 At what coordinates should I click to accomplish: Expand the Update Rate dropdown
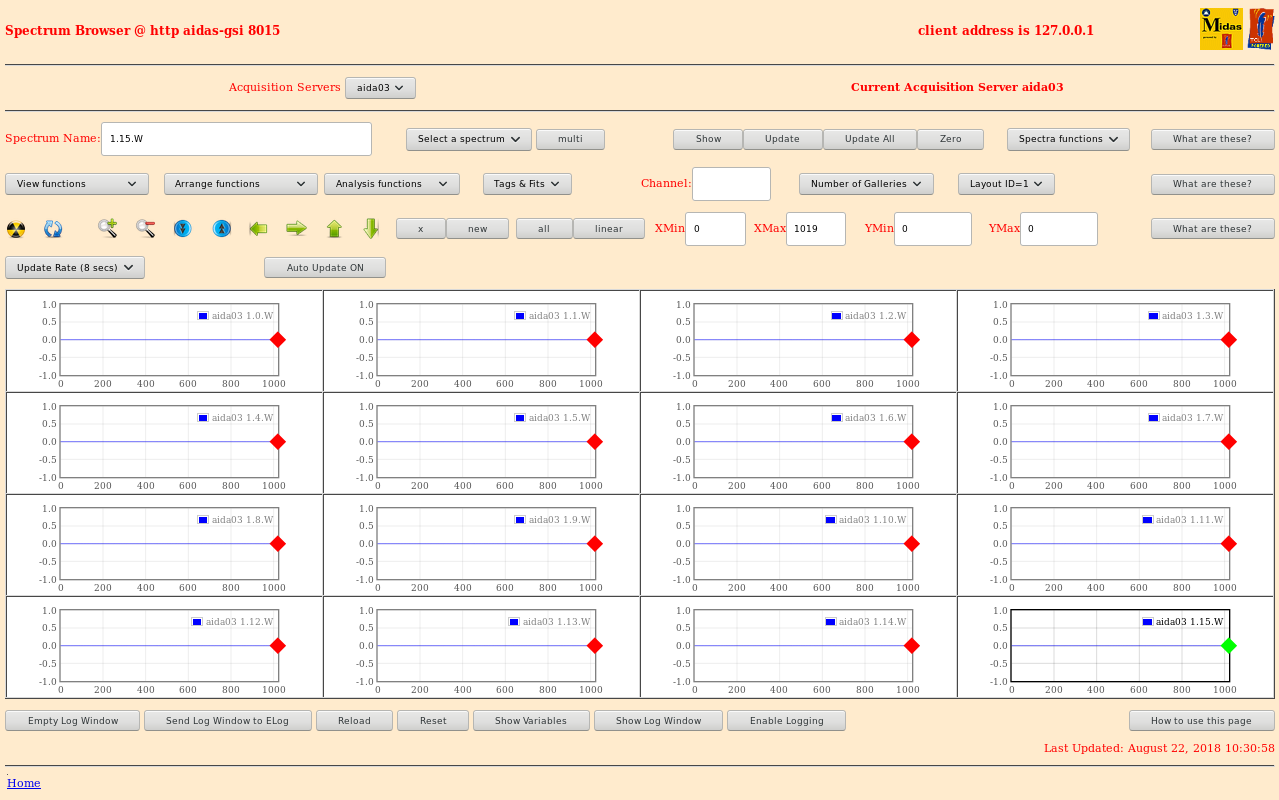(75, 268)
